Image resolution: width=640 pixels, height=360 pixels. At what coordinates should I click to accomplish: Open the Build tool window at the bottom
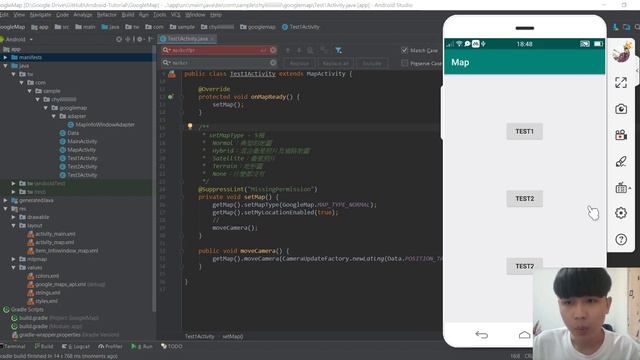44,346
